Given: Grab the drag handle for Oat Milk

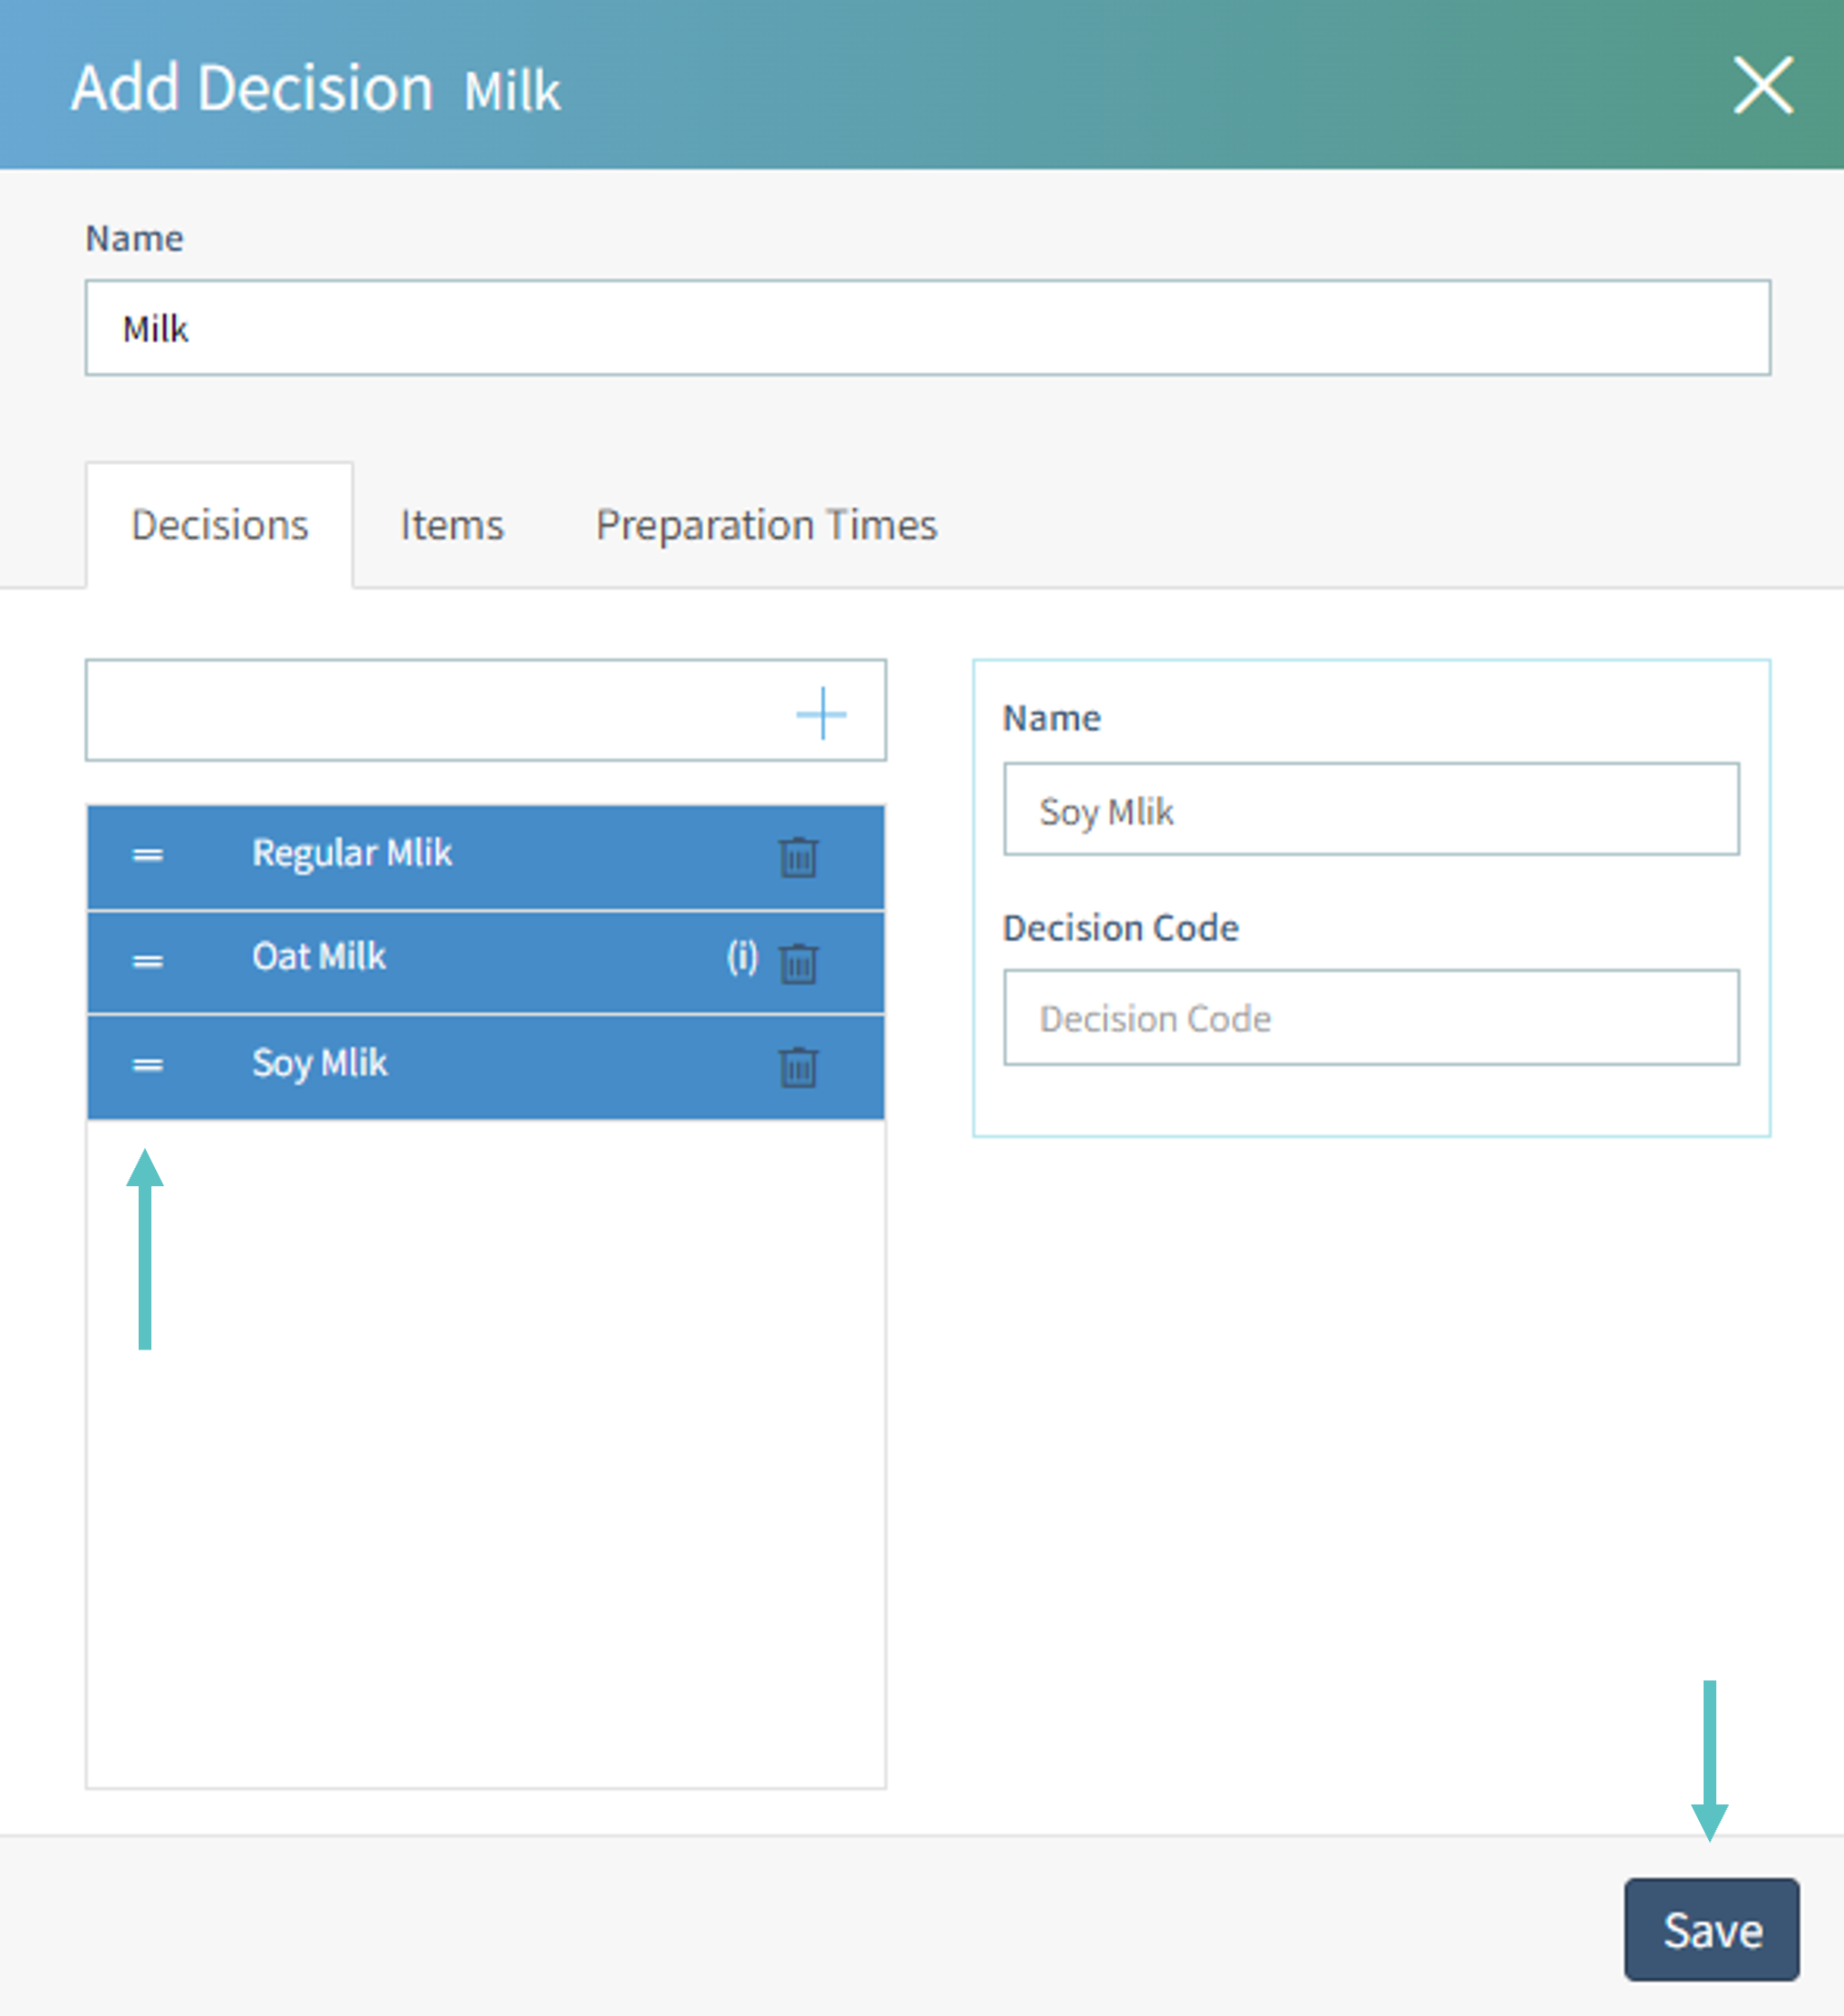Looking at the screenshot, I should click(x=148, y=961).
